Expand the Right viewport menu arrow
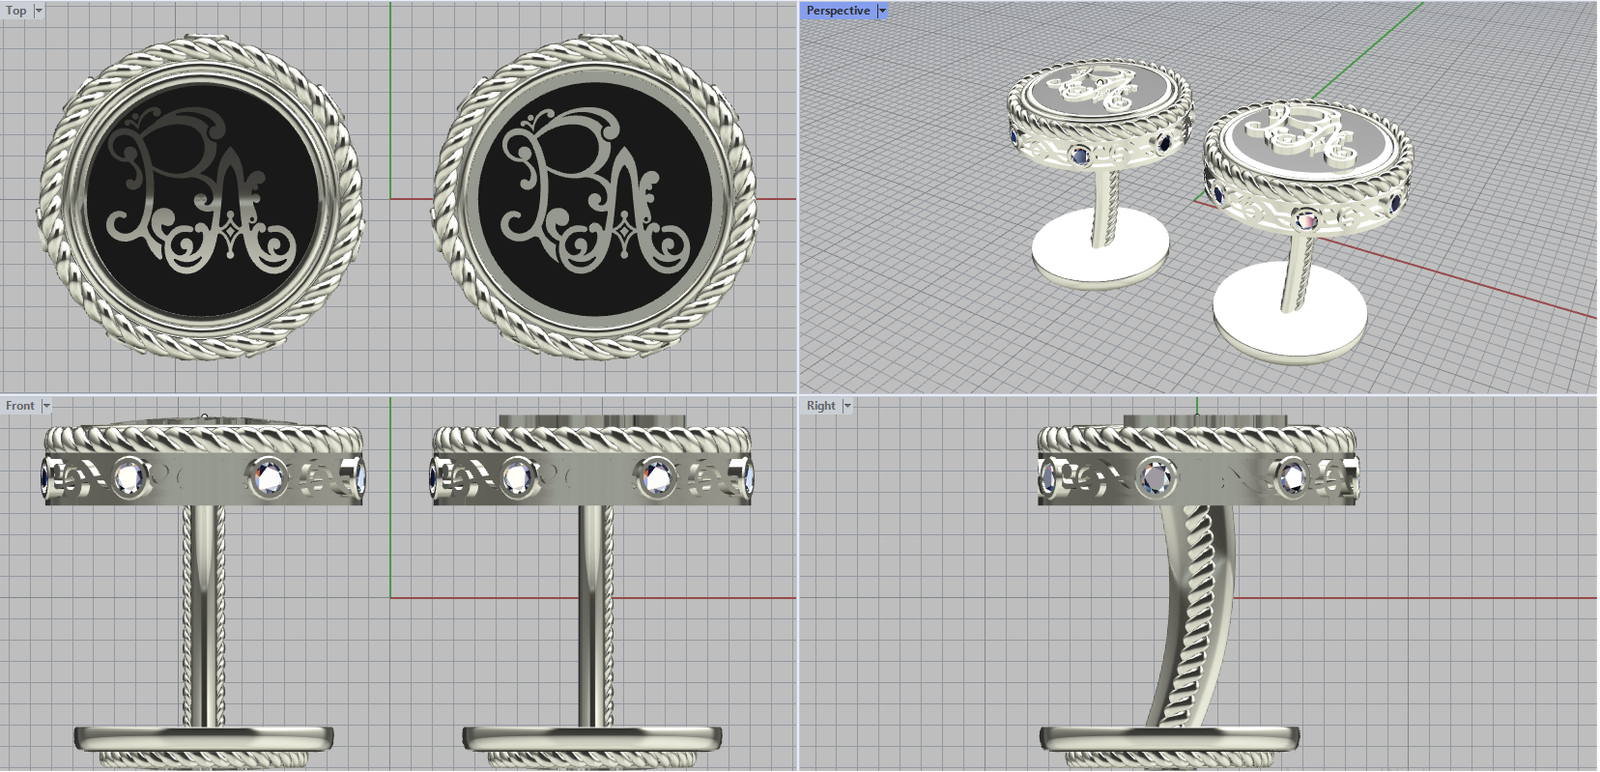Screen dimensions: 1600x772 click(847, 406)
